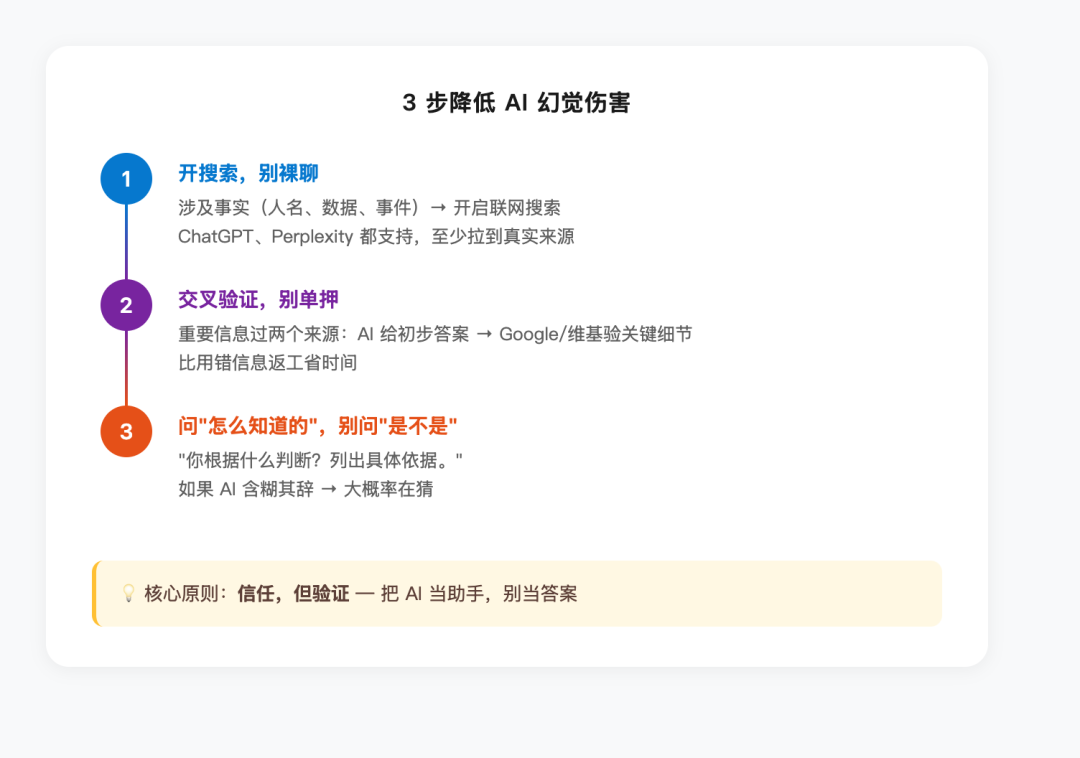Click the label "核心原则：" in the yellow box
1080x758 pixels.
pos(186,593)
